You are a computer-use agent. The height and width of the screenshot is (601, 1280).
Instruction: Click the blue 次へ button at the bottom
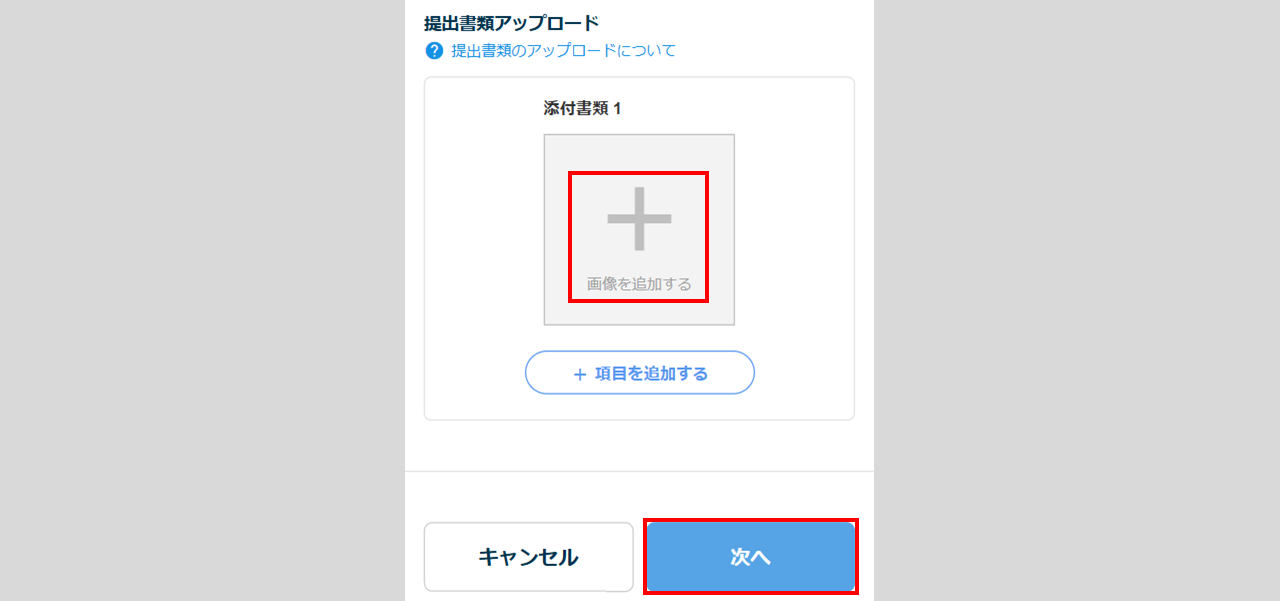751,557
